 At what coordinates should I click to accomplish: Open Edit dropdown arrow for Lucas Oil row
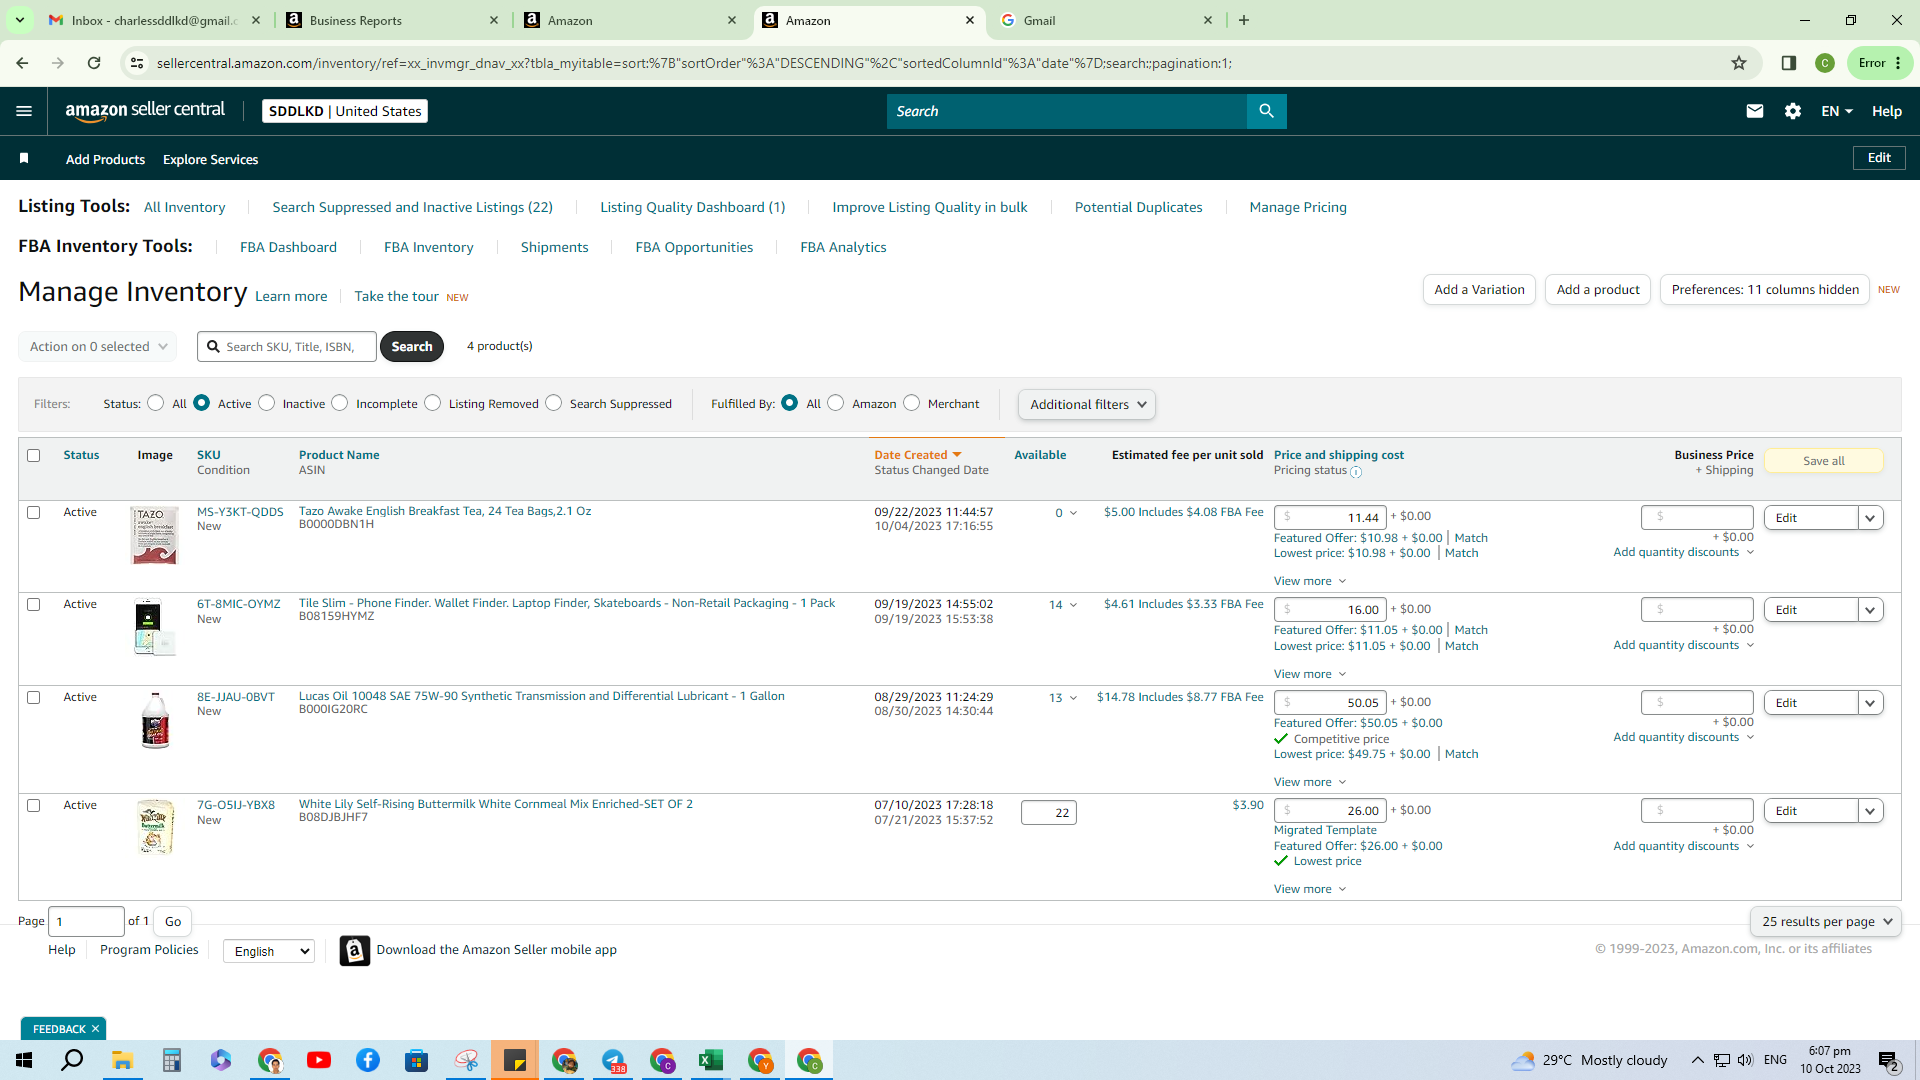[x=1870, y=702]
